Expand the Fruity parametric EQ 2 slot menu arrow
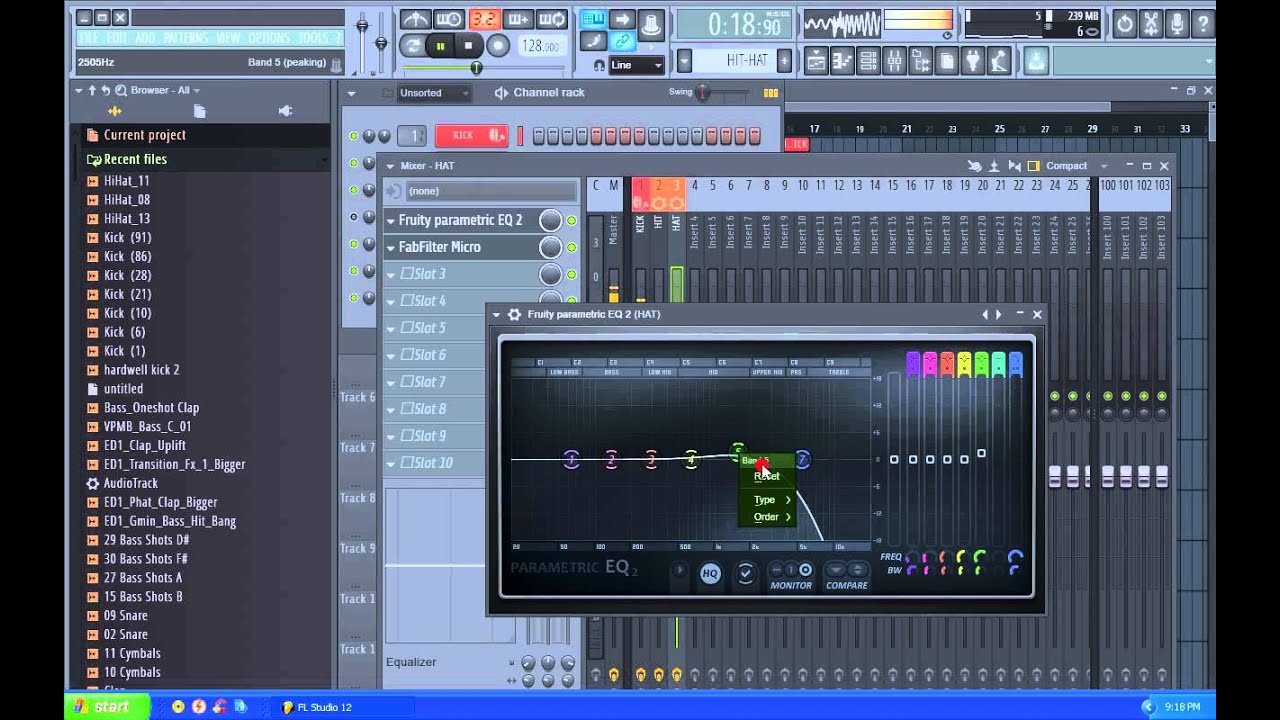 pos(391,220)
